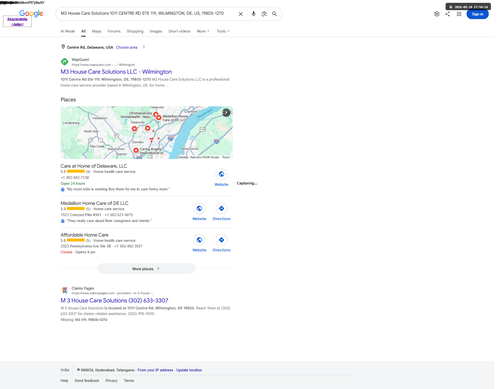
Task: Get directions icon for Medallion Home Care
Action: point(221,209)
